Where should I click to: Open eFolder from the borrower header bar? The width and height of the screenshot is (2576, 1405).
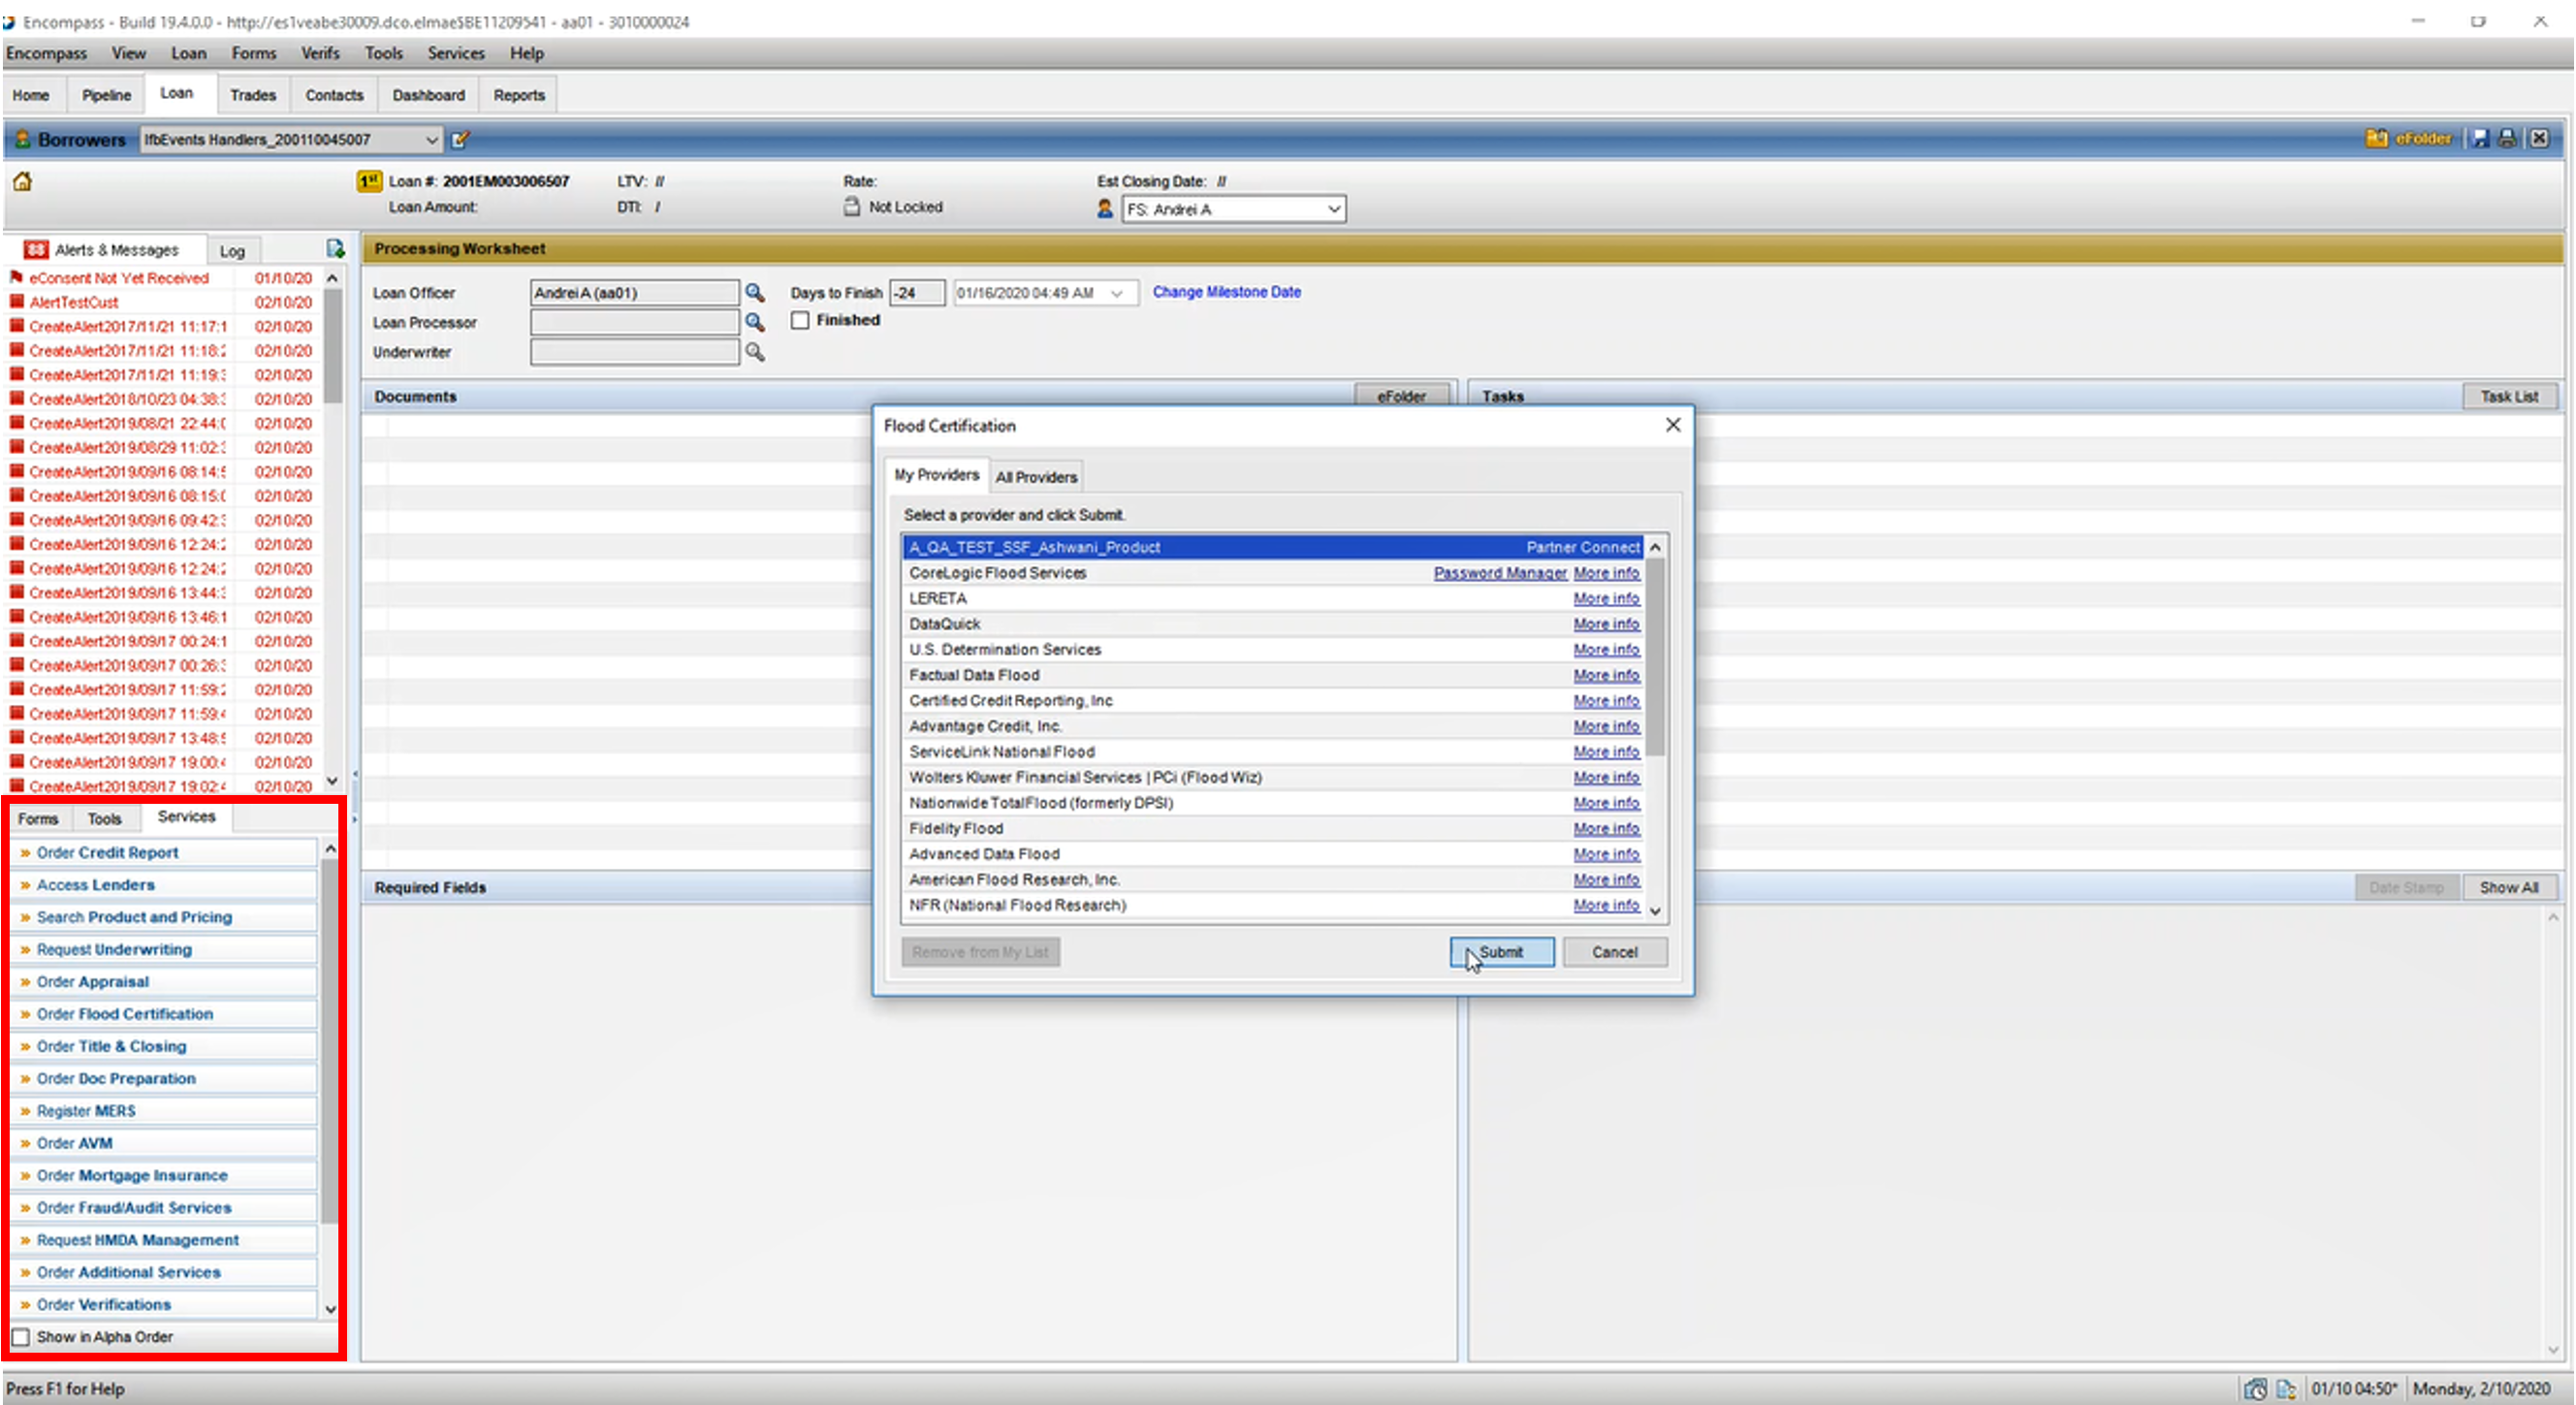(x=2410, y=139)
